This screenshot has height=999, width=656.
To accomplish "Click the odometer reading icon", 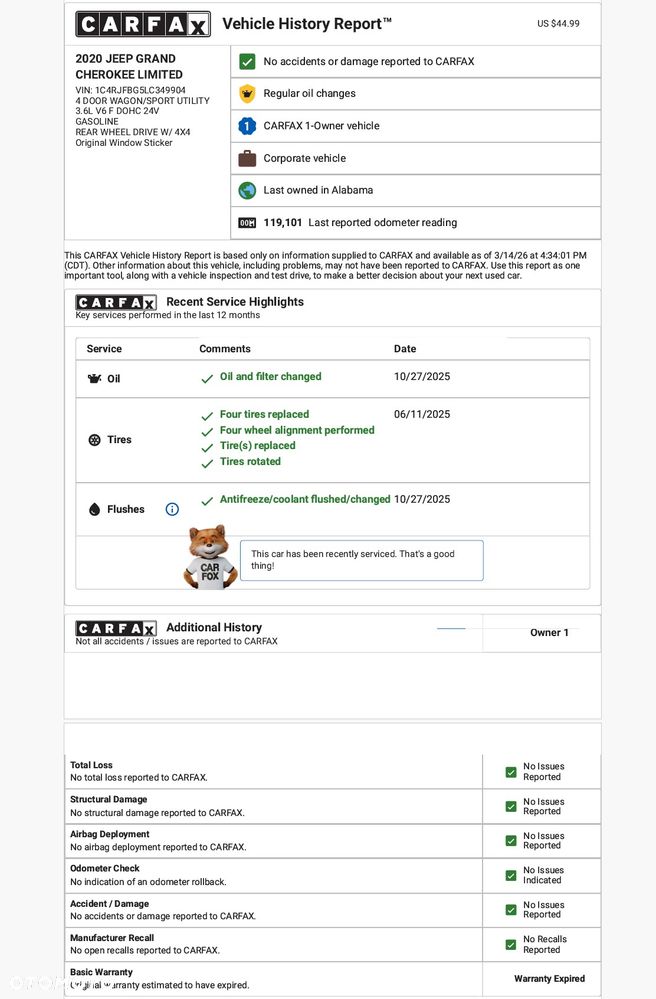I will (247, 223).
